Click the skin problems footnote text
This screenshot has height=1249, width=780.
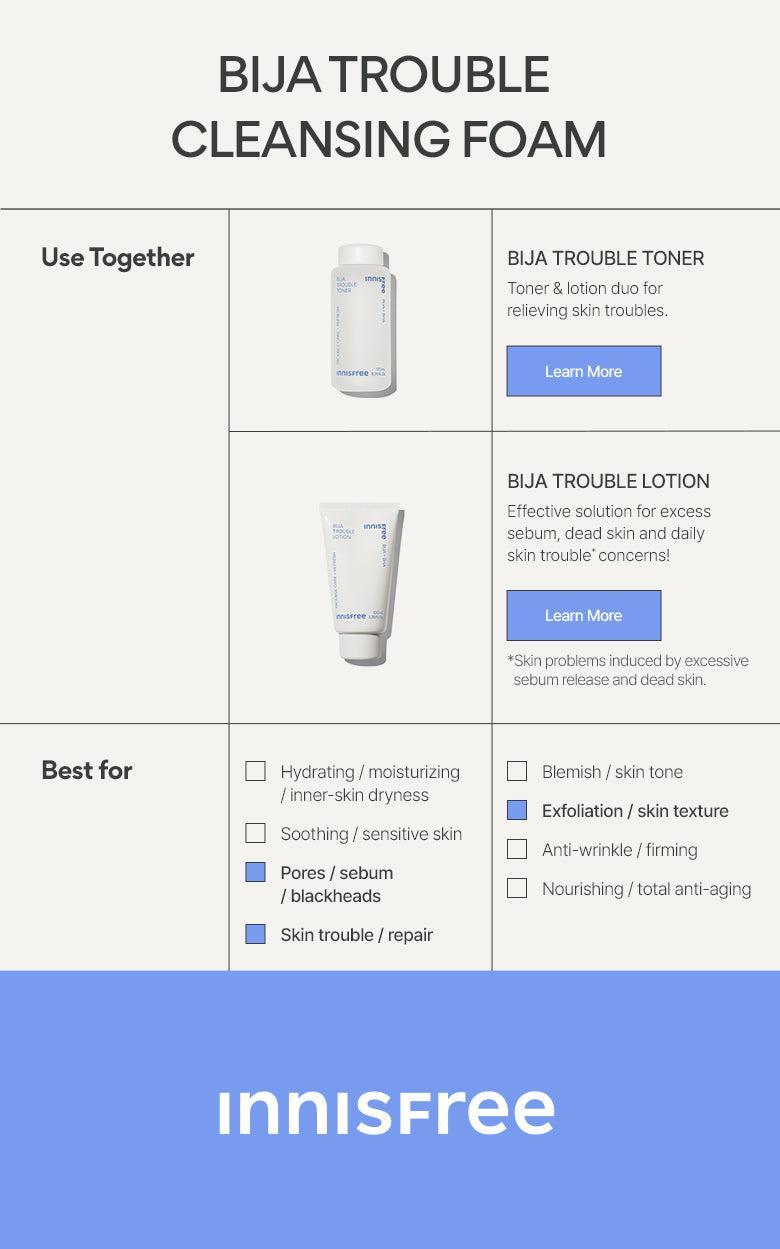pos(627,670)
